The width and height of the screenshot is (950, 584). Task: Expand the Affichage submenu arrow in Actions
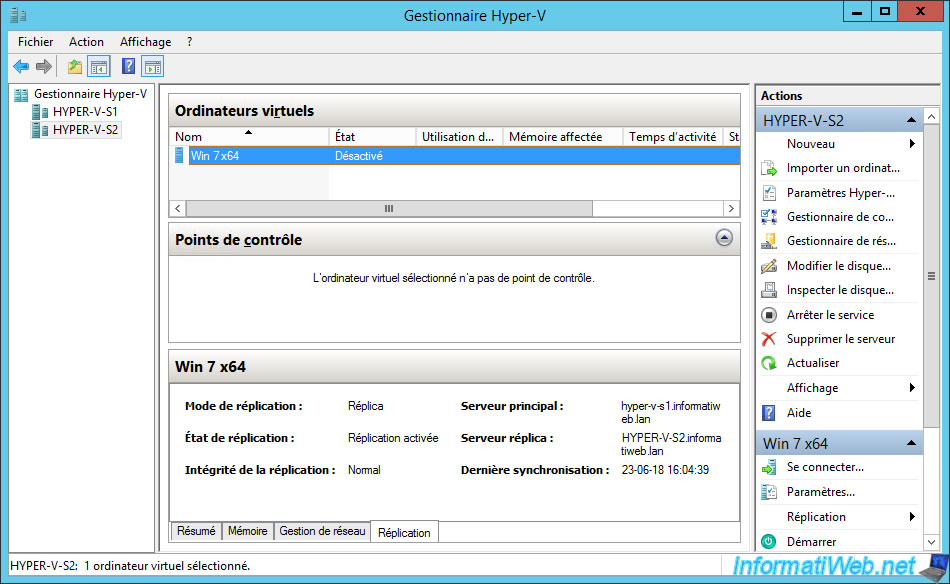(912, 388)
